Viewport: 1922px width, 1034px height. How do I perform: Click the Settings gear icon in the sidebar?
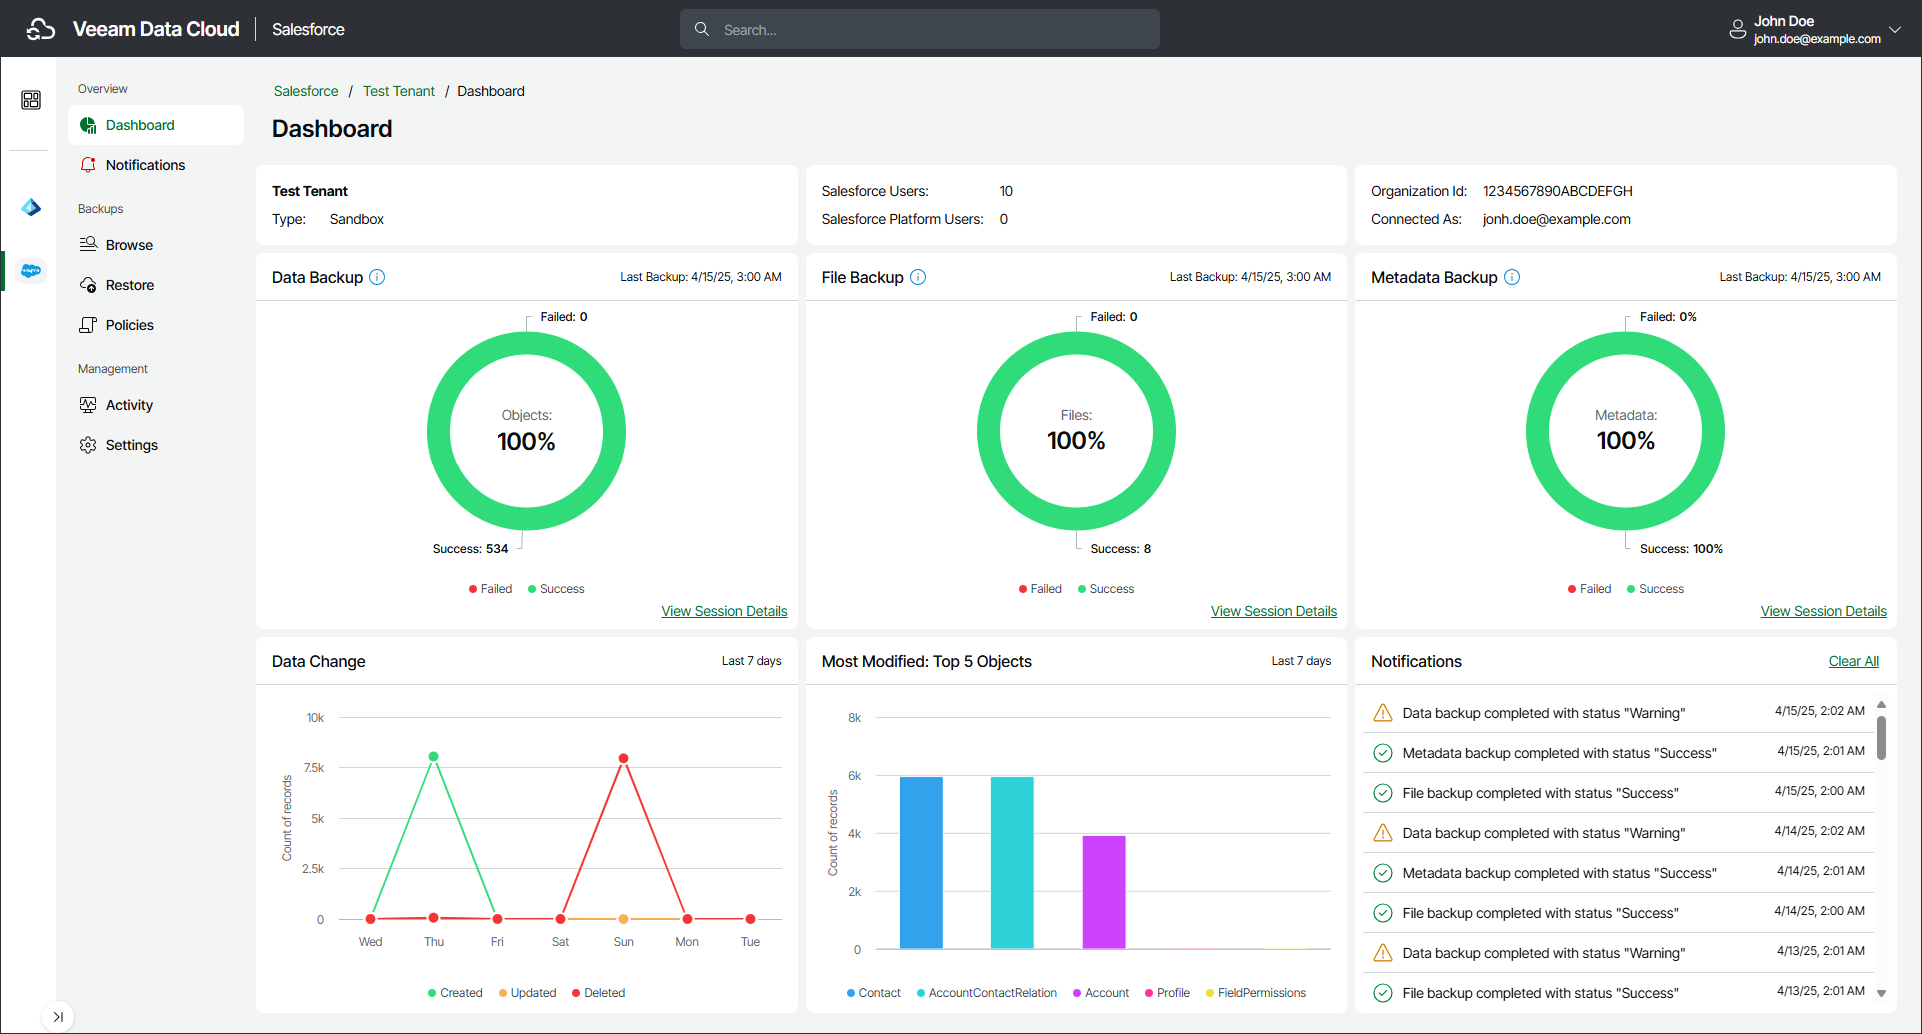pos(88,445)
